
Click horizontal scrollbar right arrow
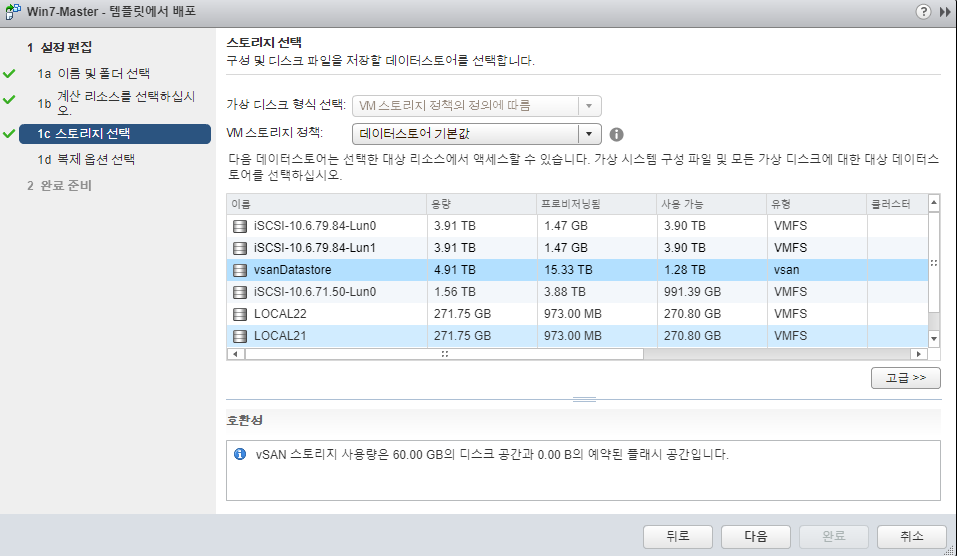click(x=919, y=354)
